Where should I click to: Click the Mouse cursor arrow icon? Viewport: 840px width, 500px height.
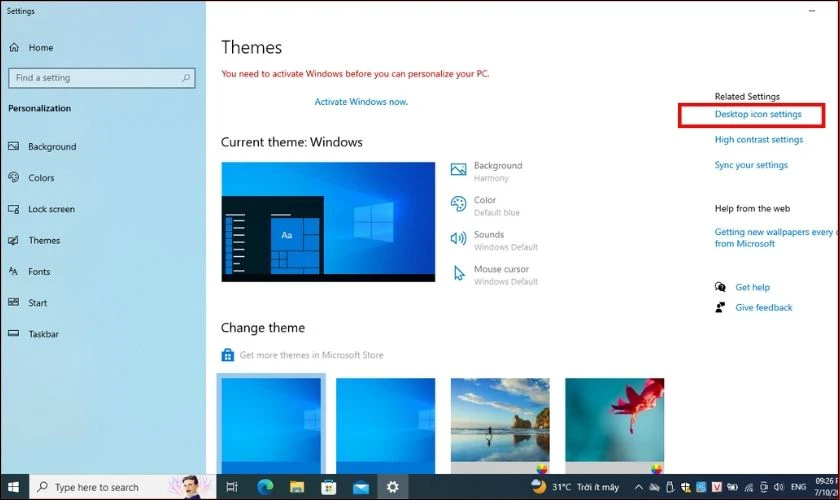(459, 273)
